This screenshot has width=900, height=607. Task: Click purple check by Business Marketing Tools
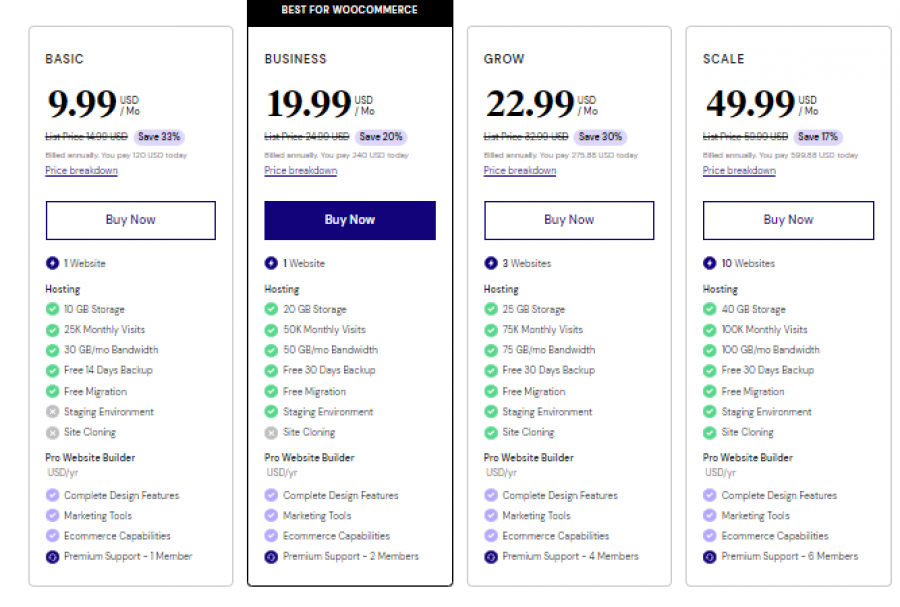[x=271, y=516]
